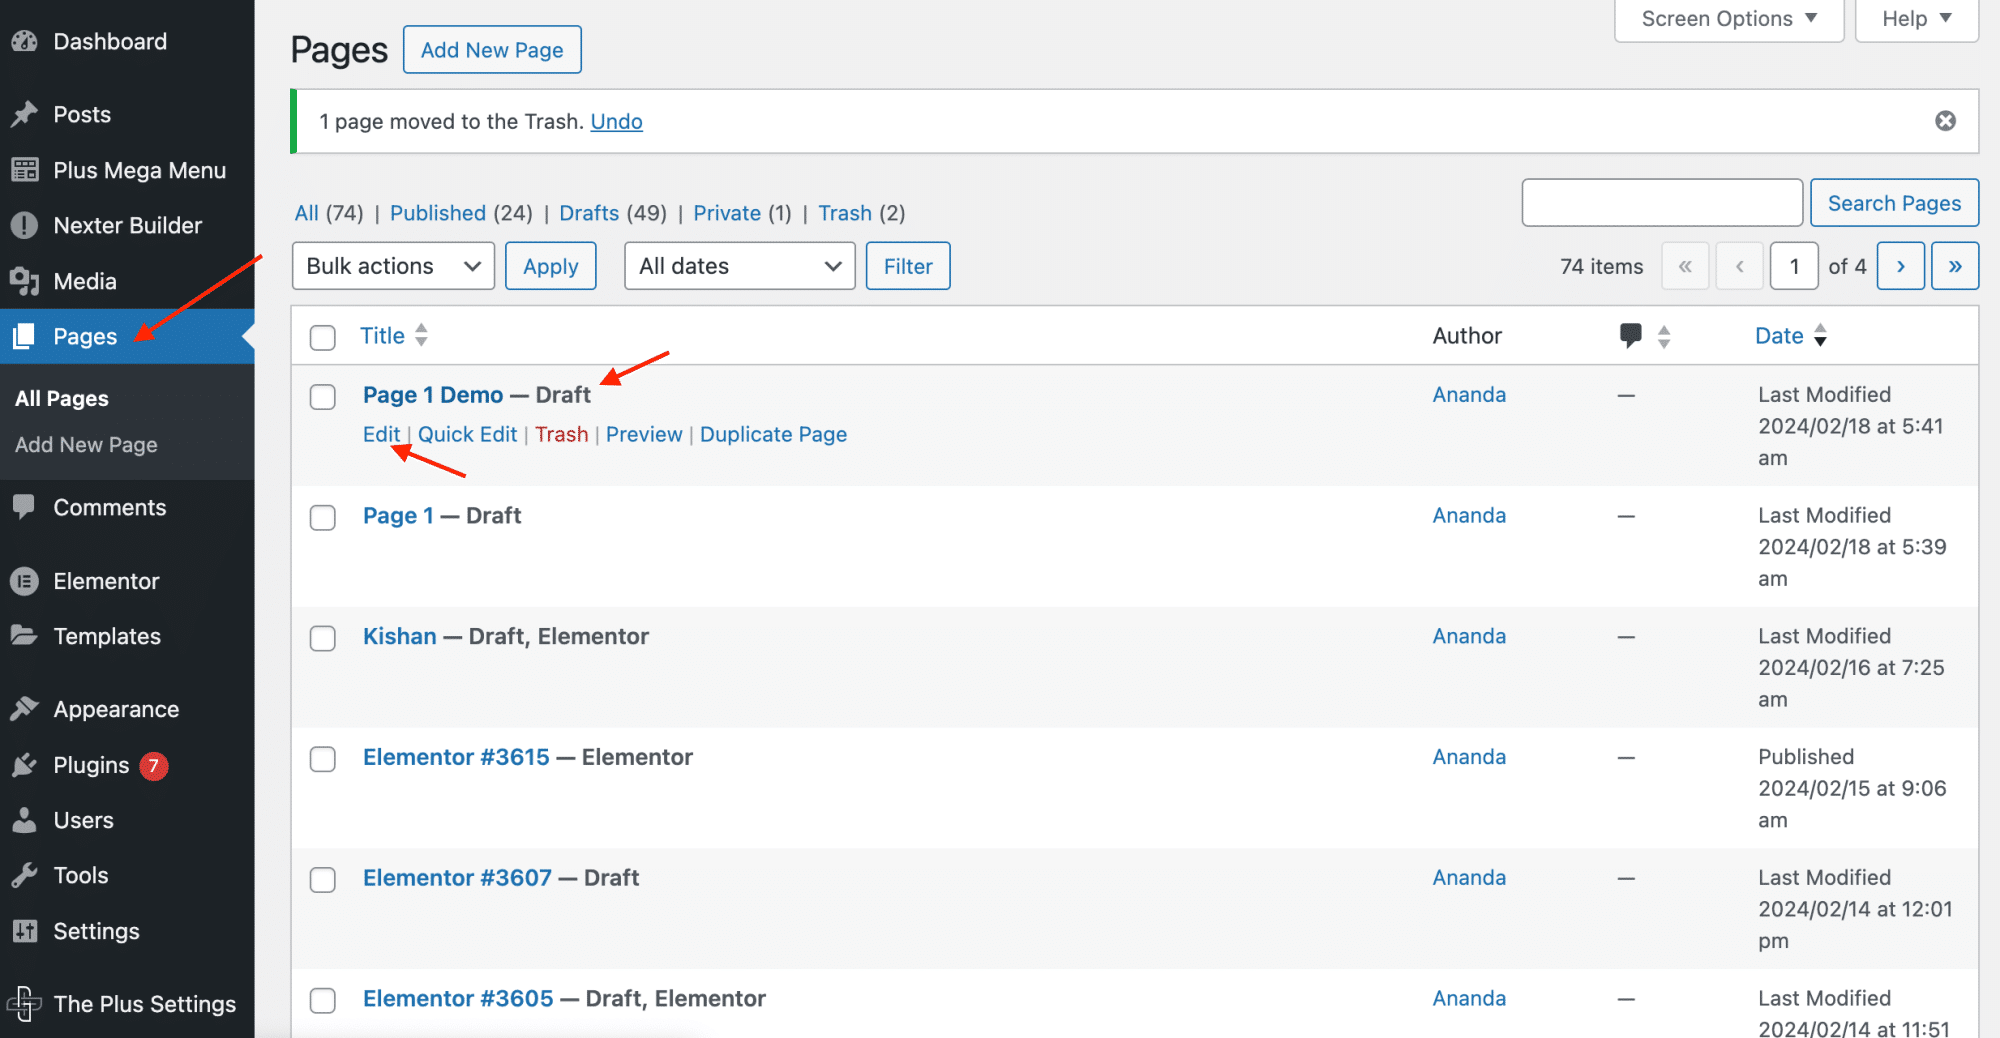Open Plugins using the plug icon
This screenshot has width=2000, height=1038.
24,764
